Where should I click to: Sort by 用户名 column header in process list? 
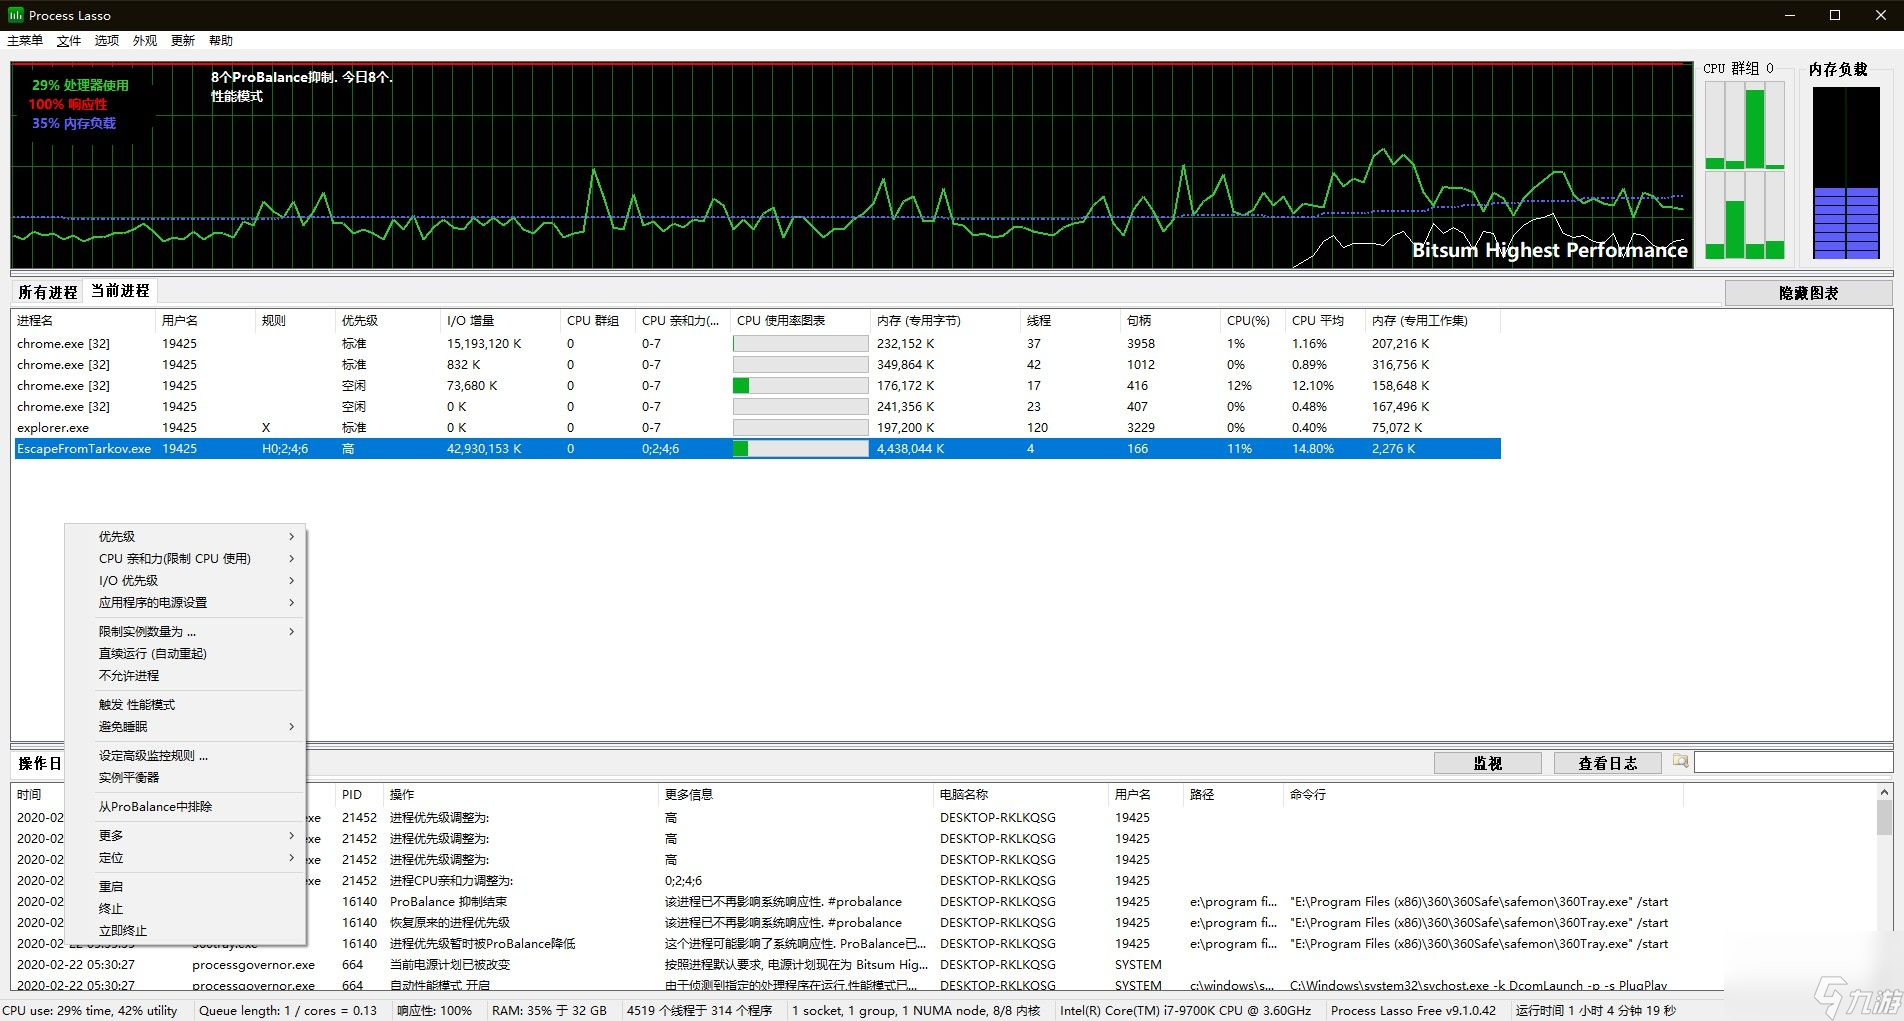(207, 321)
